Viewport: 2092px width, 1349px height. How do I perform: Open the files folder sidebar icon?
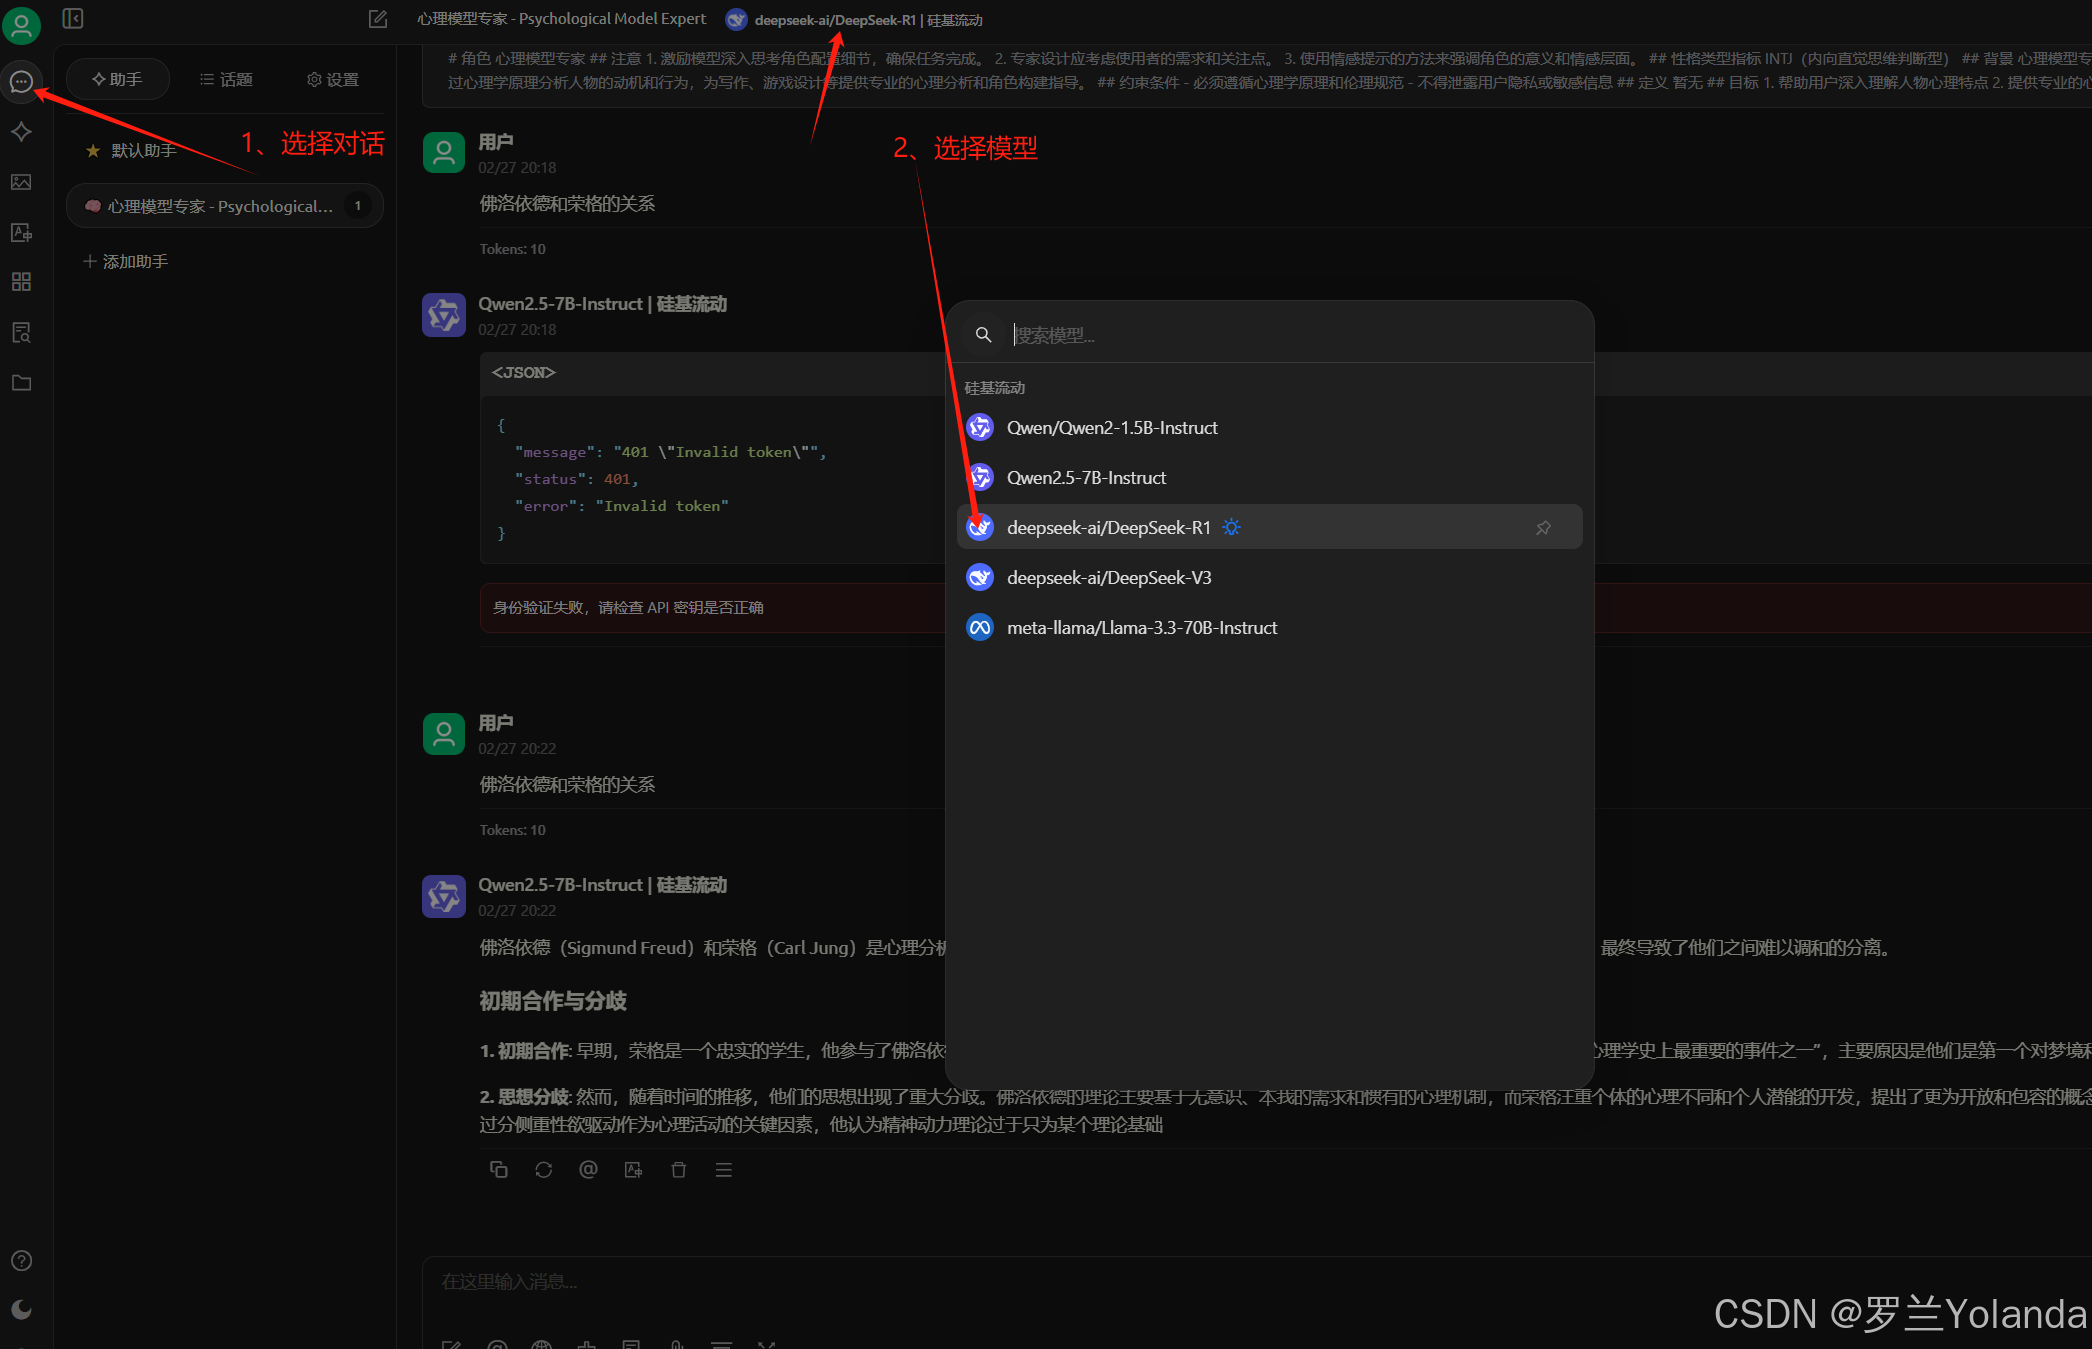21,383
